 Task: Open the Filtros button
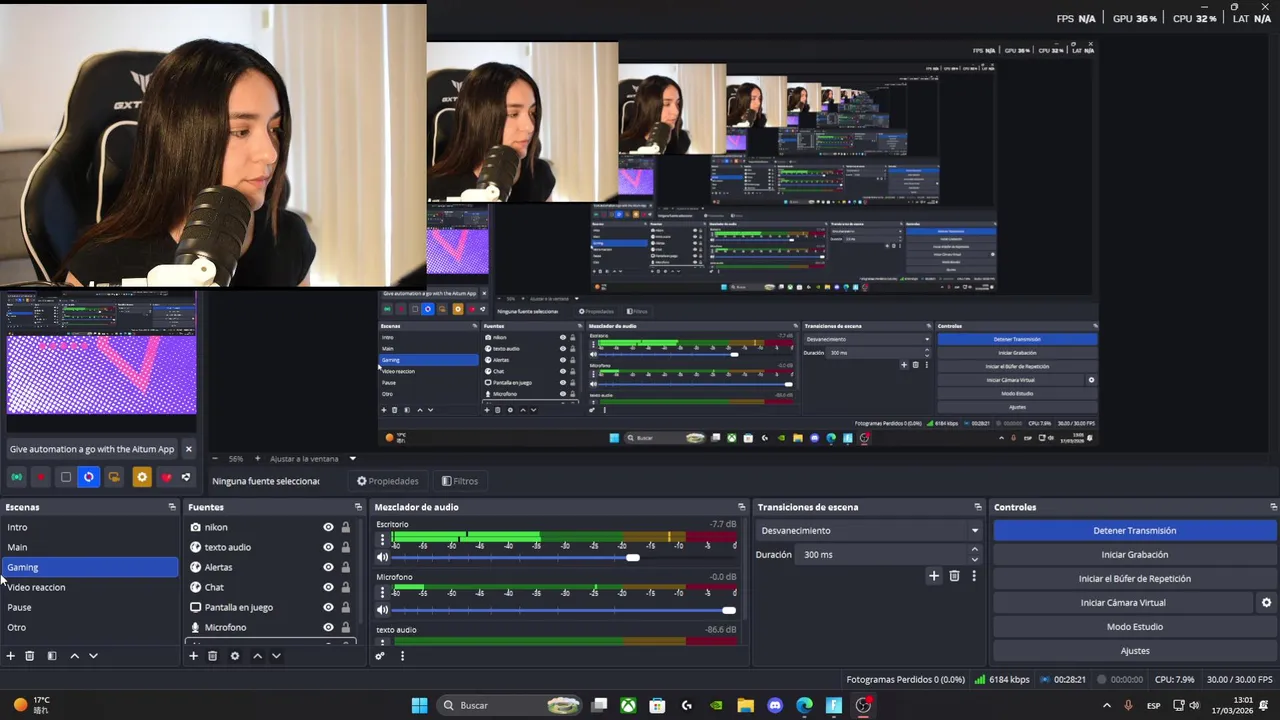[460, 481]
